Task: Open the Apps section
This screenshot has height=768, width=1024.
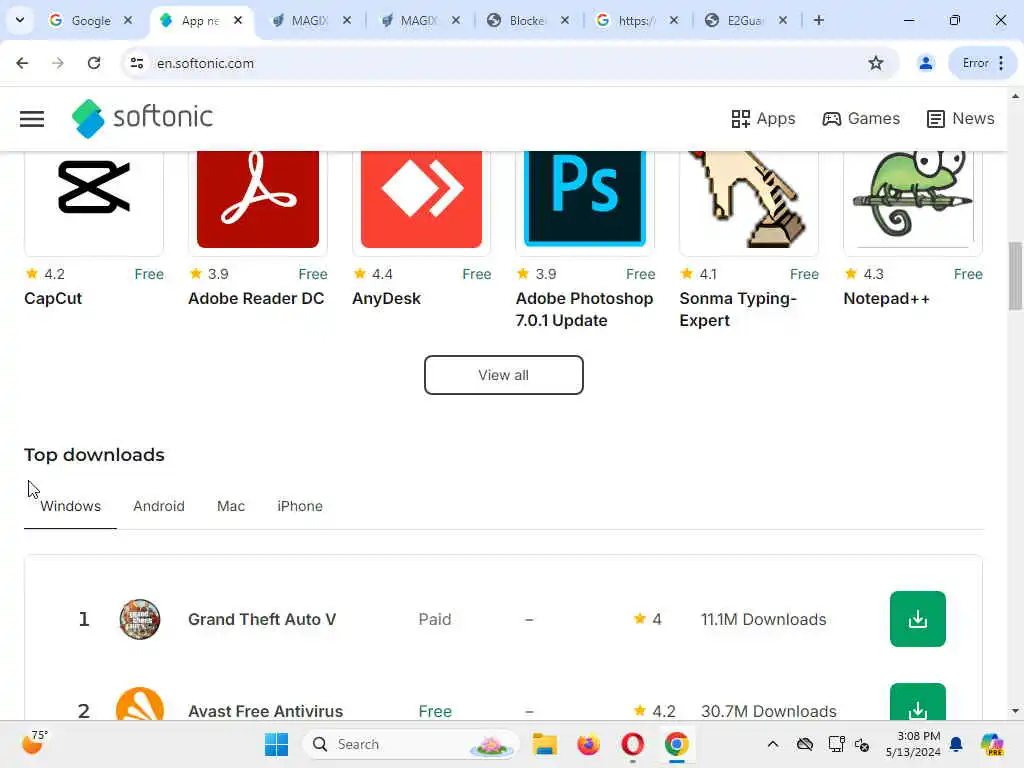Action: pos(763,118)
